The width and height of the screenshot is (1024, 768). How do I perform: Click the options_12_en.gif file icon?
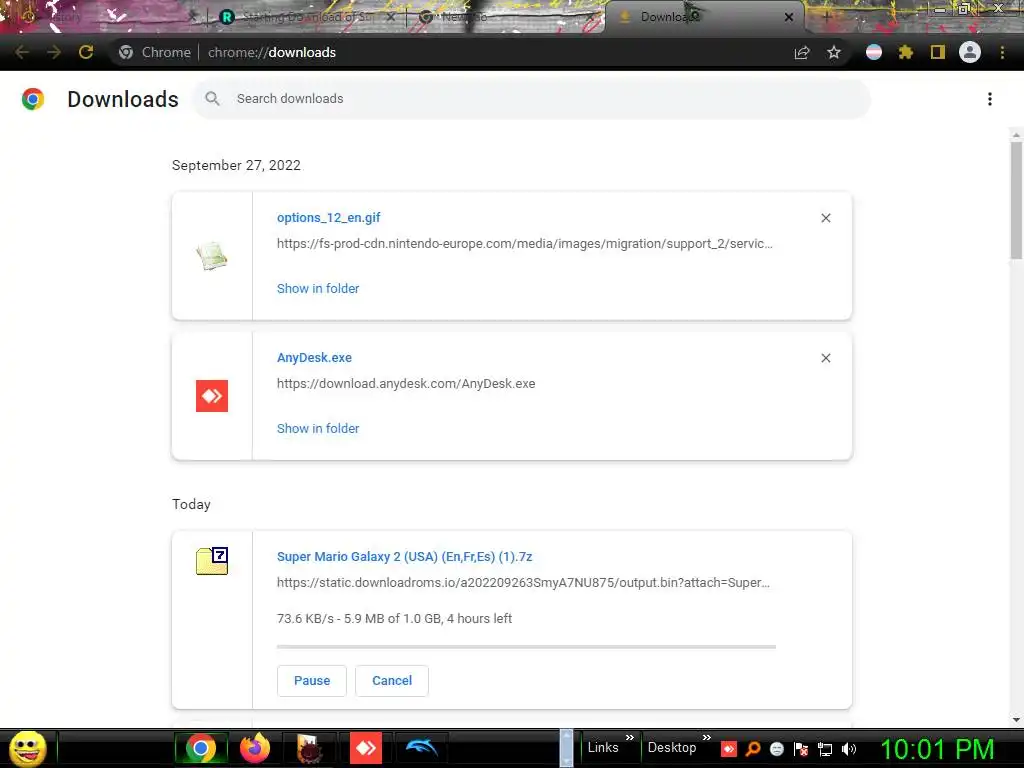tap(212, 255)
